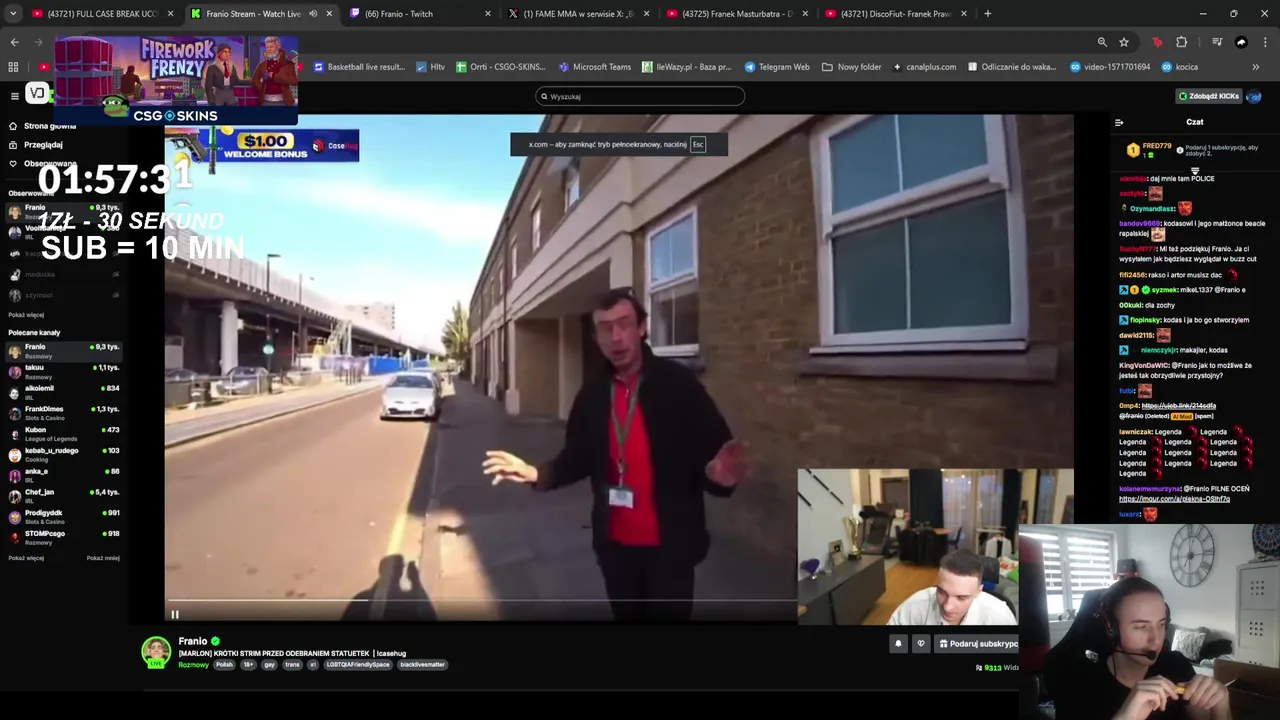Click the notification bell icon under video
Screen dimensions: 1280x720
point(898,644)
